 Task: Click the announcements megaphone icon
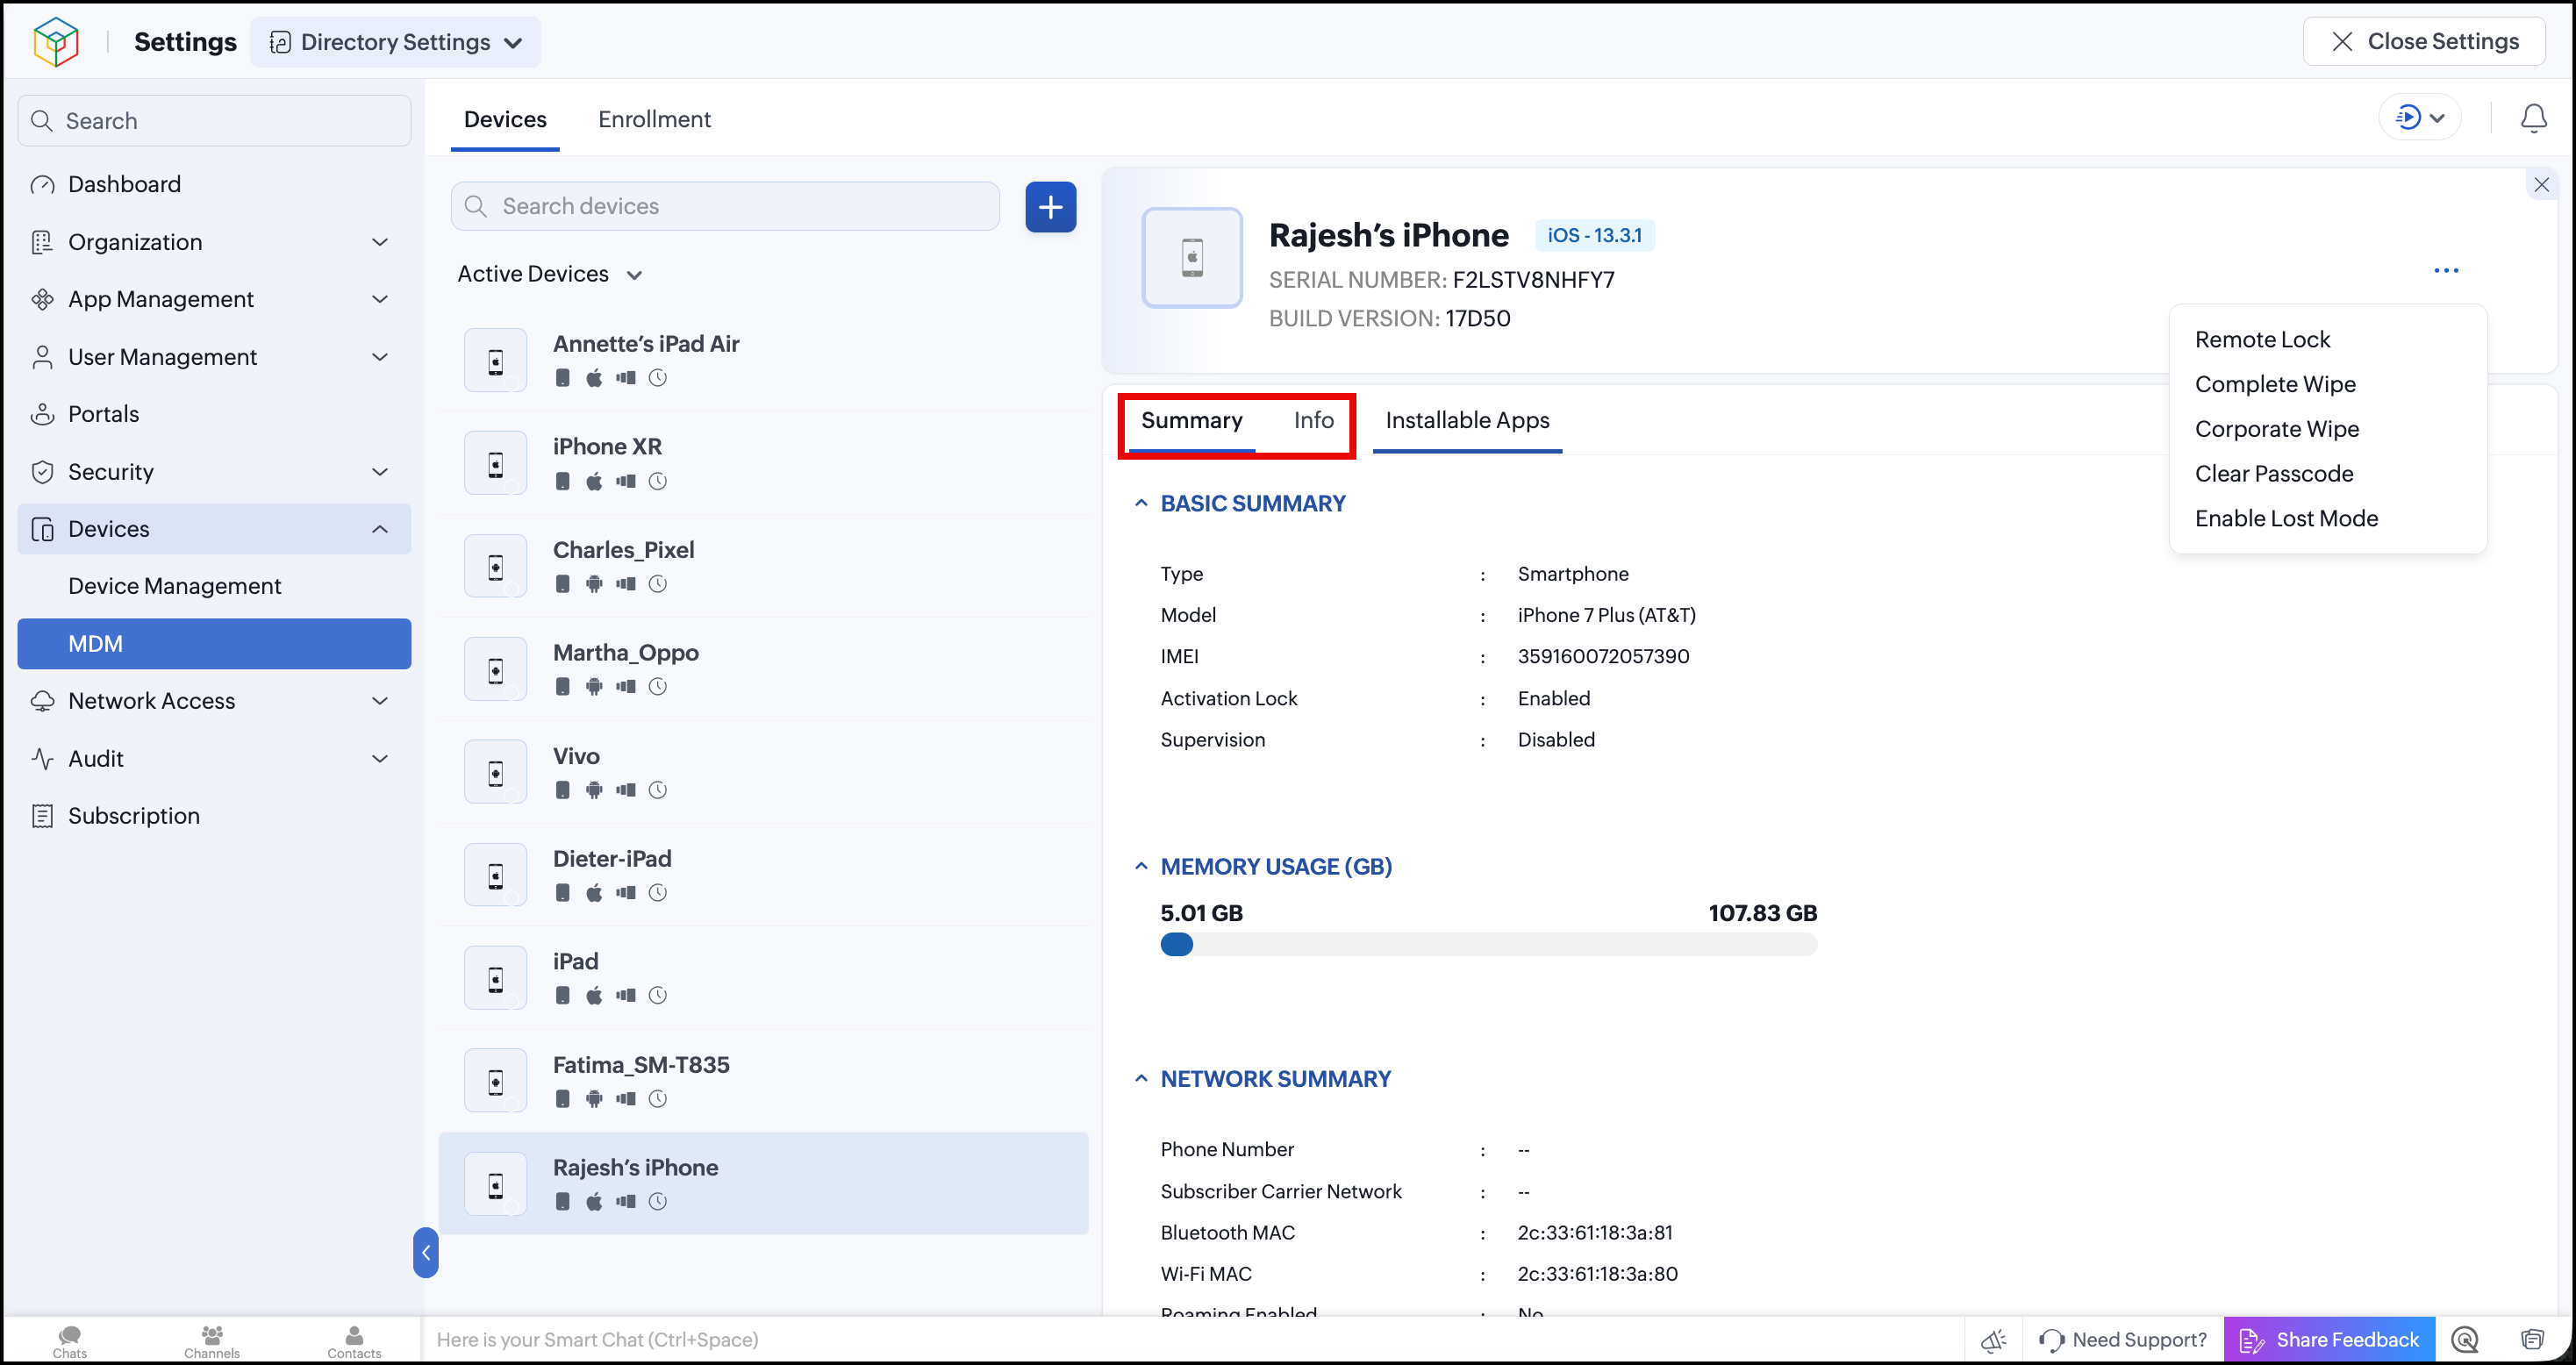(x=1993, y=1340)
